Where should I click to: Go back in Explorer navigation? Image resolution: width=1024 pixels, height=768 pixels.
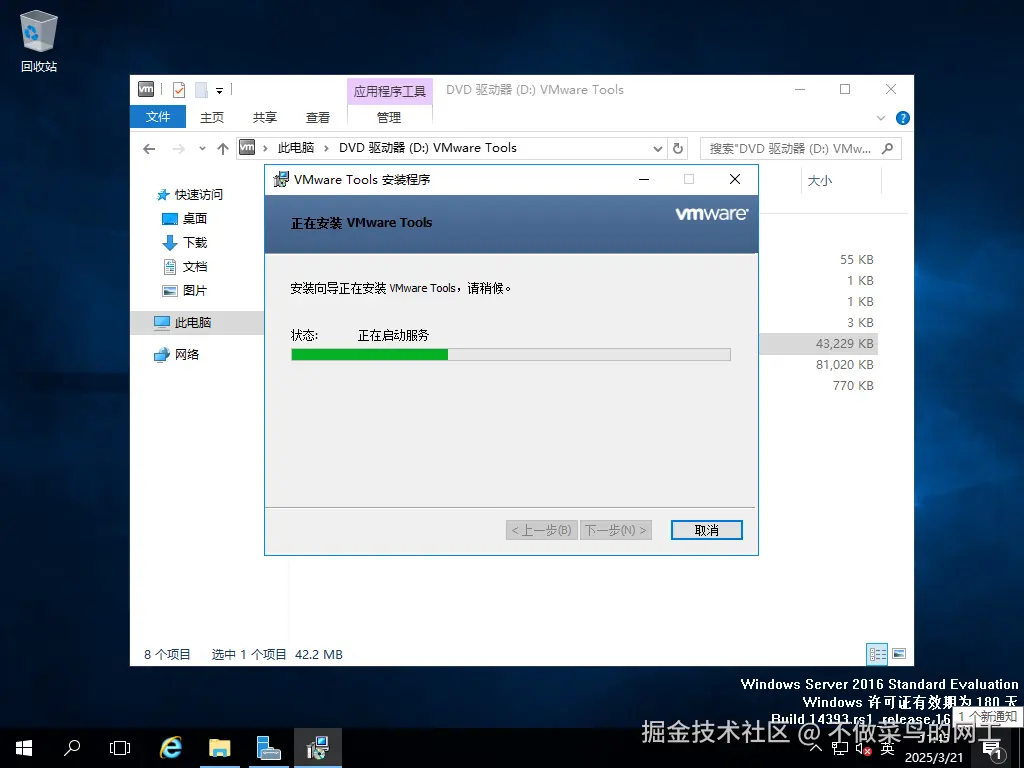pyautogui.click(x=150, y=149)
